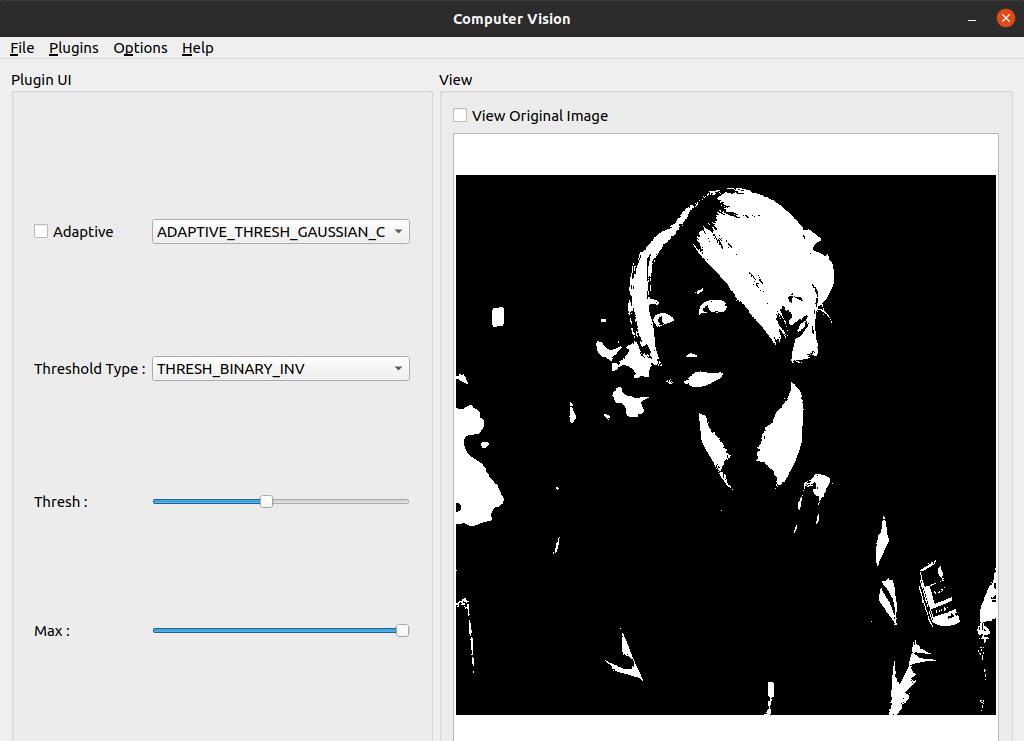Click the Threshold Type label
1024x741 pixels.
pyautogui.click(x=89, y=369)
